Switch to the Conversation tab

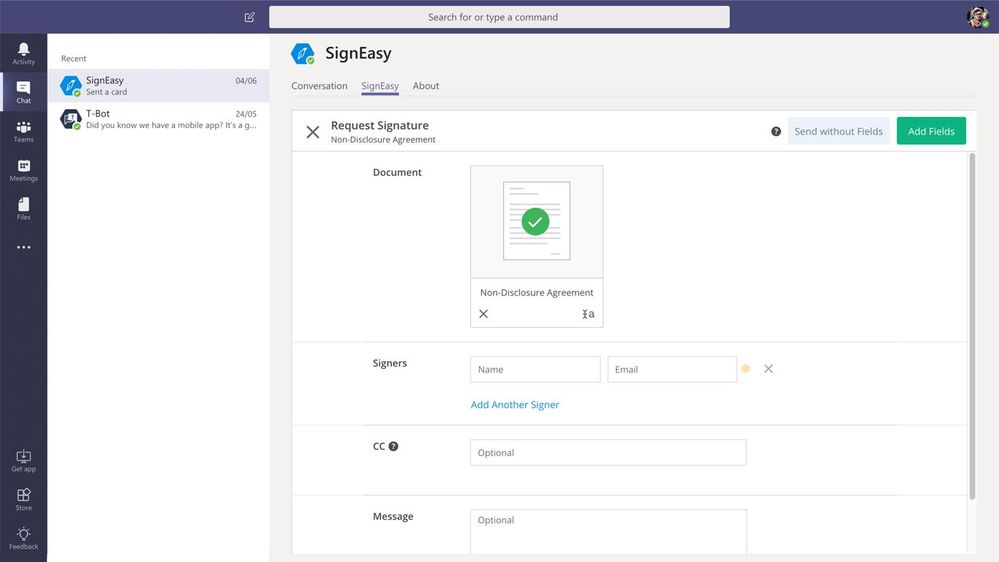point(319,86)
